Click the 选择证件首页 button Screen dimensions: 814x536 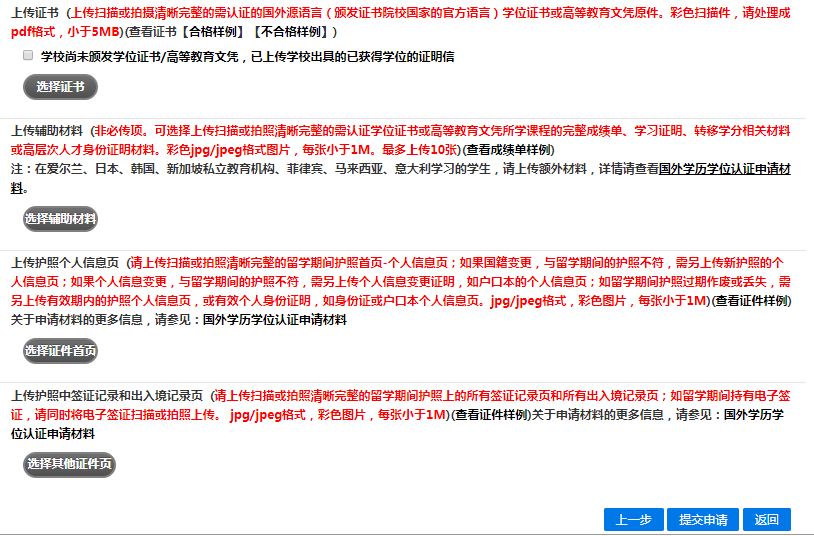click(x=60, y=351)
